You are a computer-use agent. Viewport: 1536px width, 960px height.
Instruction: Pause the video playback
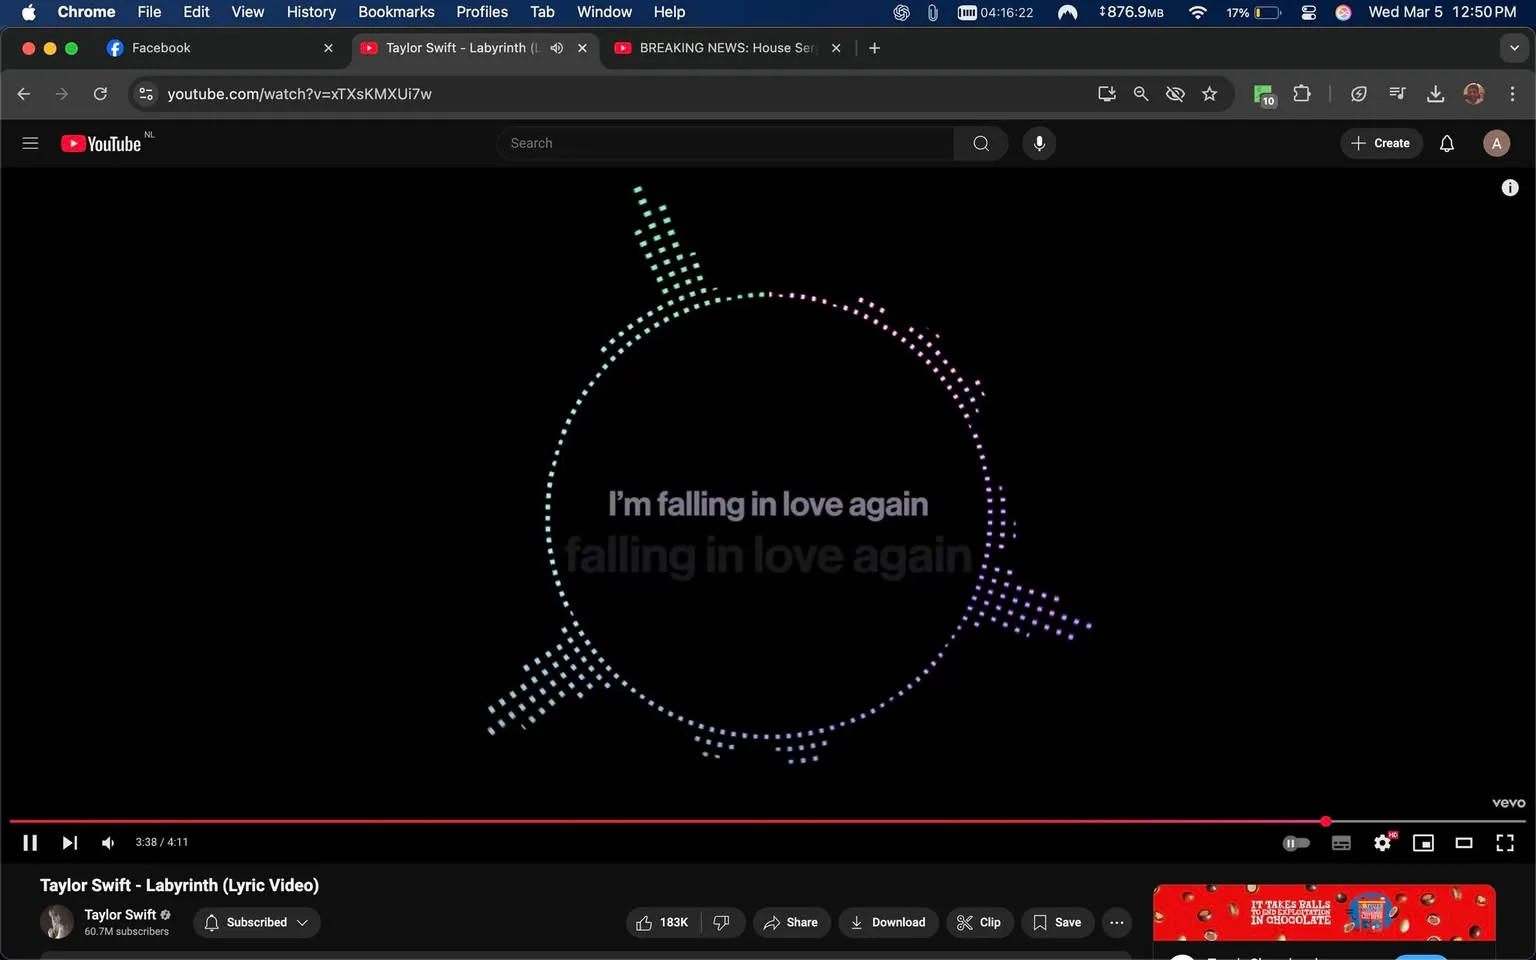(29, 842)
